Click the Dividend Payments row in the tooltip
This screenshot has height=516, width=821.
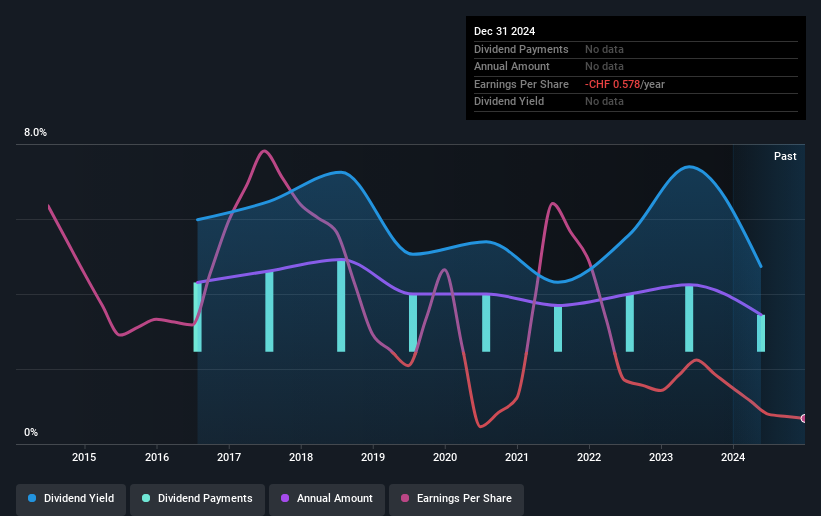(x=636, y=49)
